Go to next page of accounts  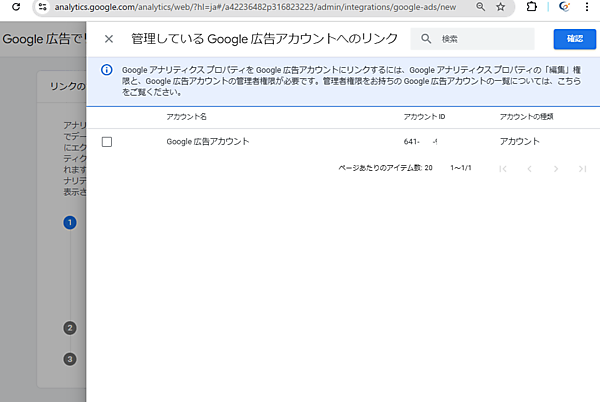pyautogui.click(x=557, y=169)
